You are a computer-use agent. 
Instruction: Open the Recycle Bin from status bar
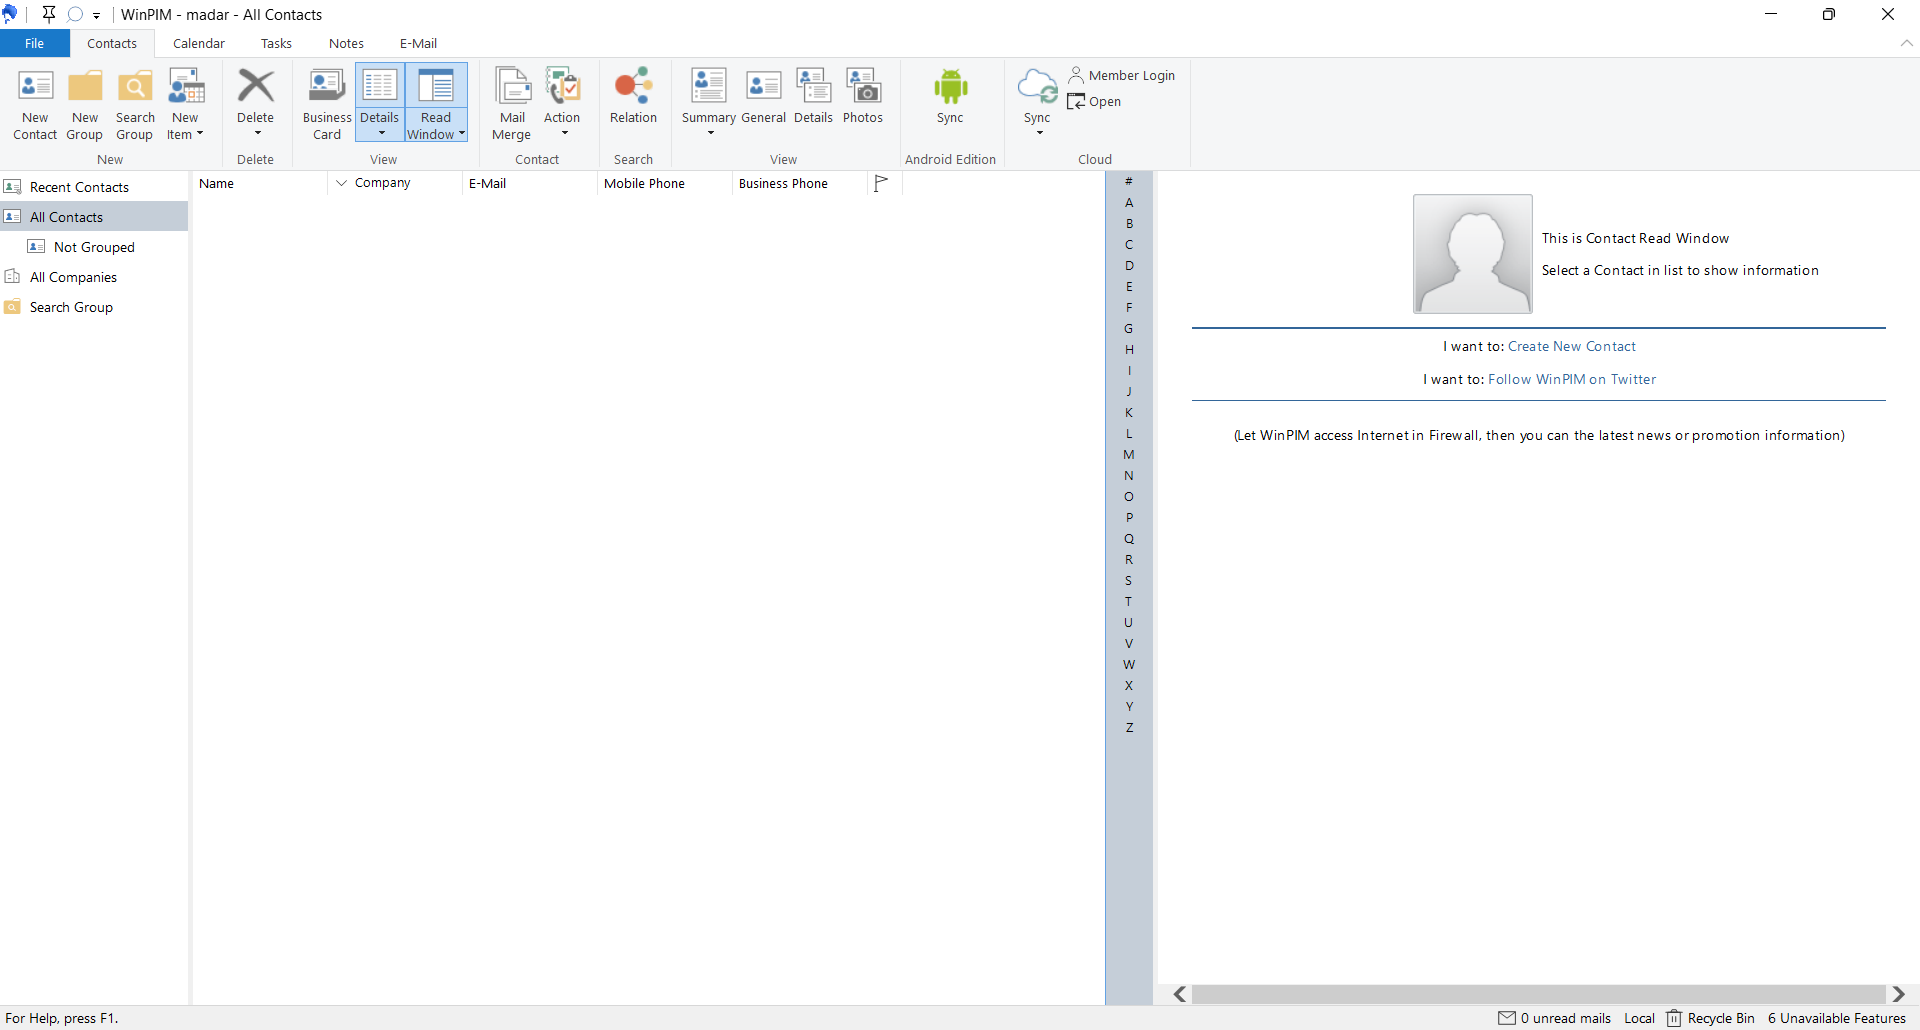(x=1711, y=1018)
